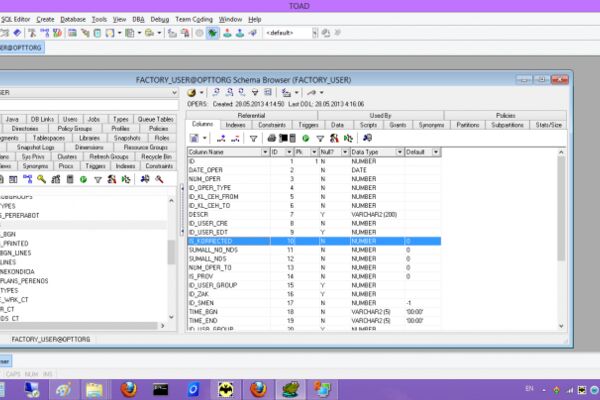Click the filter funnel icon above columns grid

(253, 139)
